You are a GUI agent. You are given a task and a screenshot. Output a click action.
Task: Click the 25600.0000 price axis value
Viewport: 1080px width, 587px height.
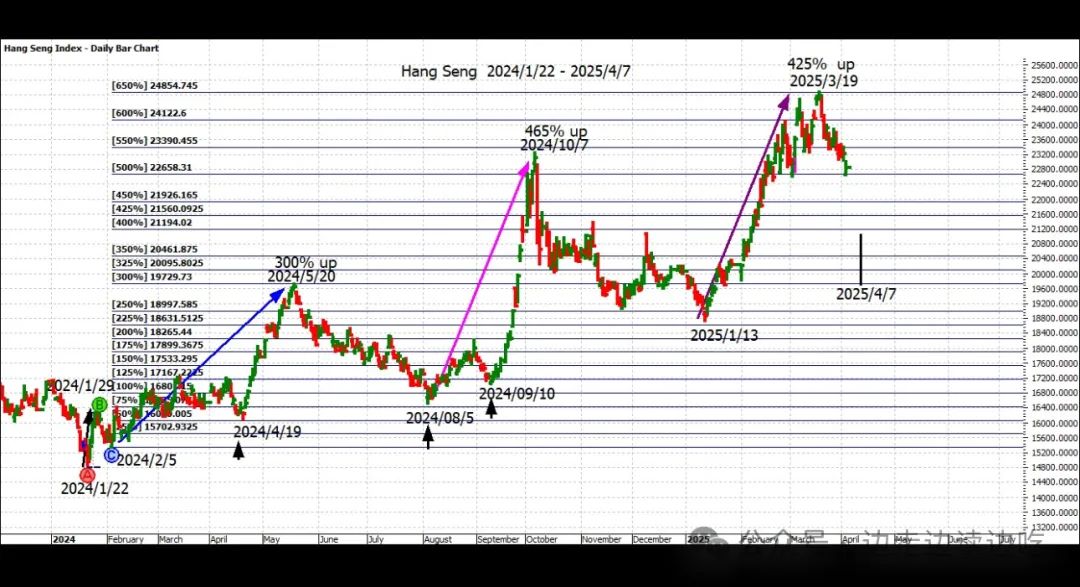[1054, 65]
